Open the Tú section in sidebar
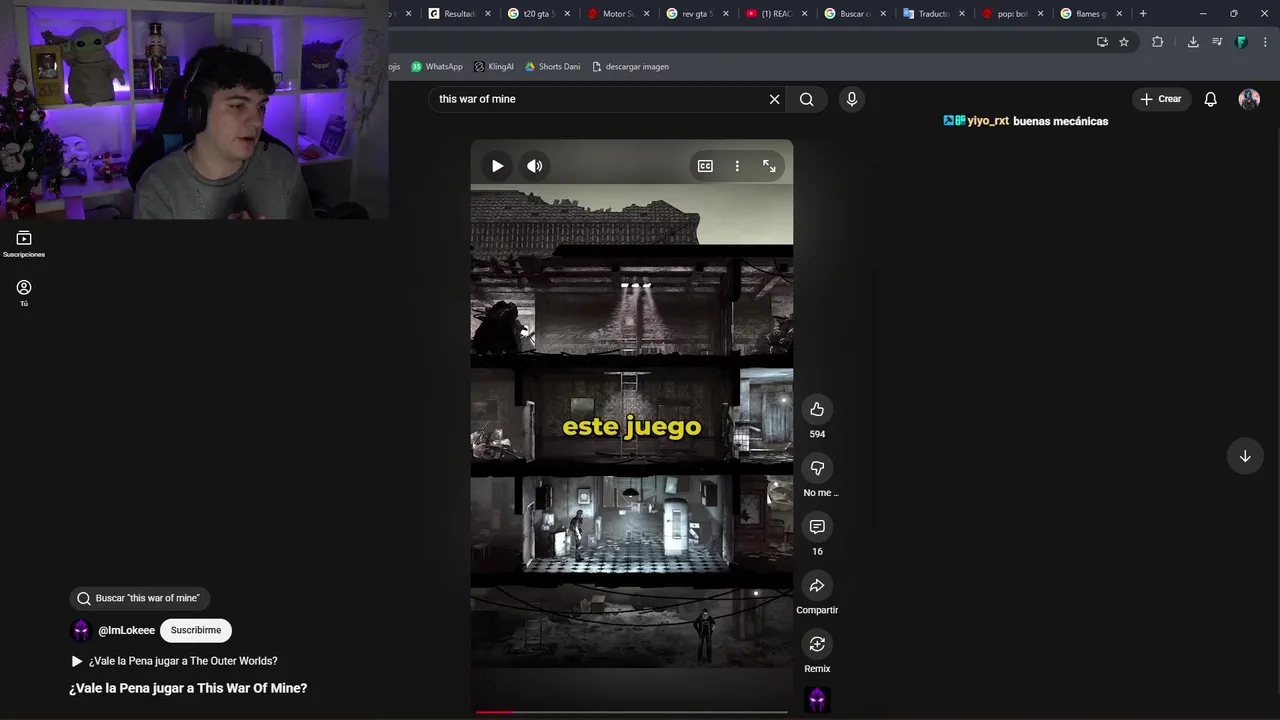This screenshot has height=720, width=1280. tap(24, 293)
